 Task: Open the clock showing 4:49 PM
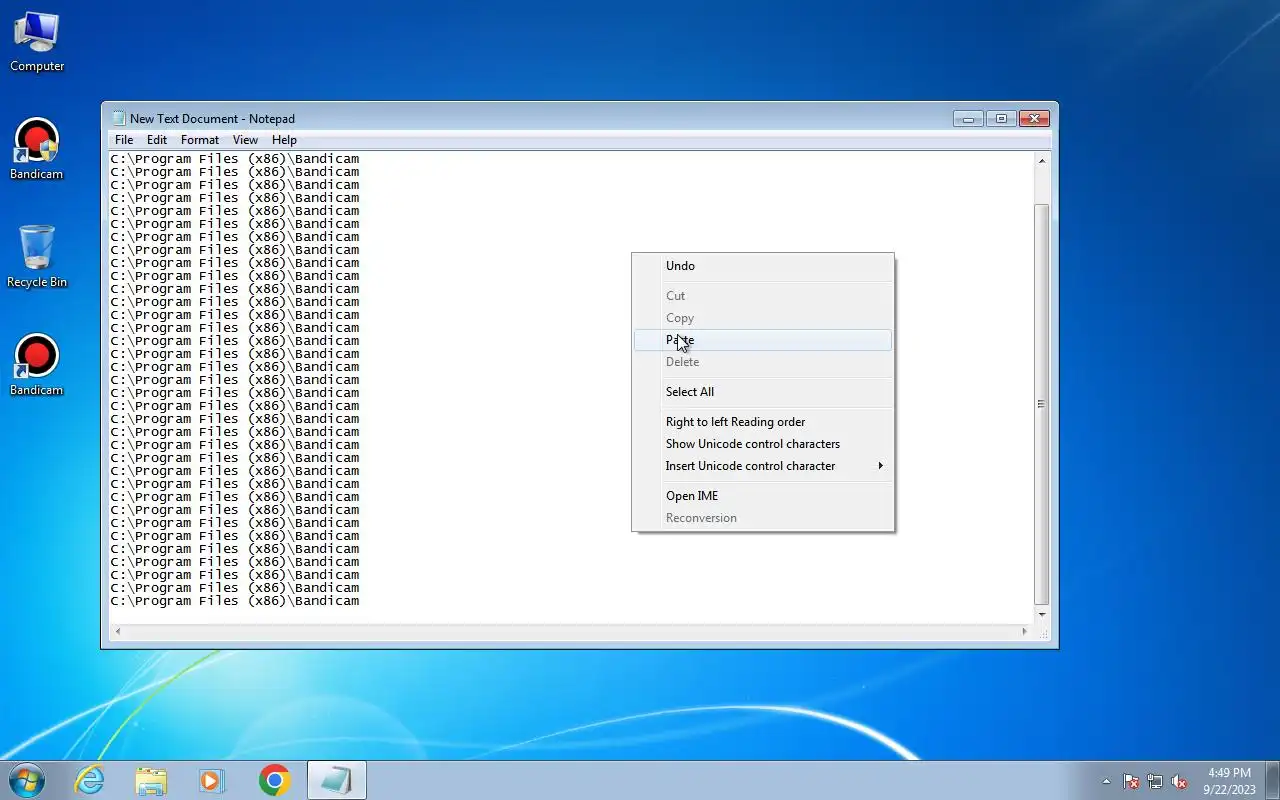pyautogui.click(x=1229, y=781)
